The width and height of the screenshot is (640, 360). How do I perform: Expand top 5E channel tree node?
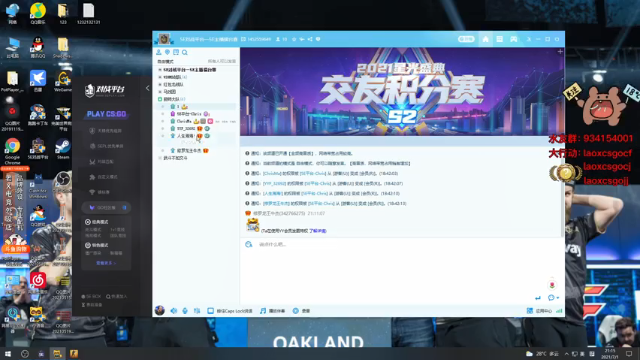click(x=160, y=70)
